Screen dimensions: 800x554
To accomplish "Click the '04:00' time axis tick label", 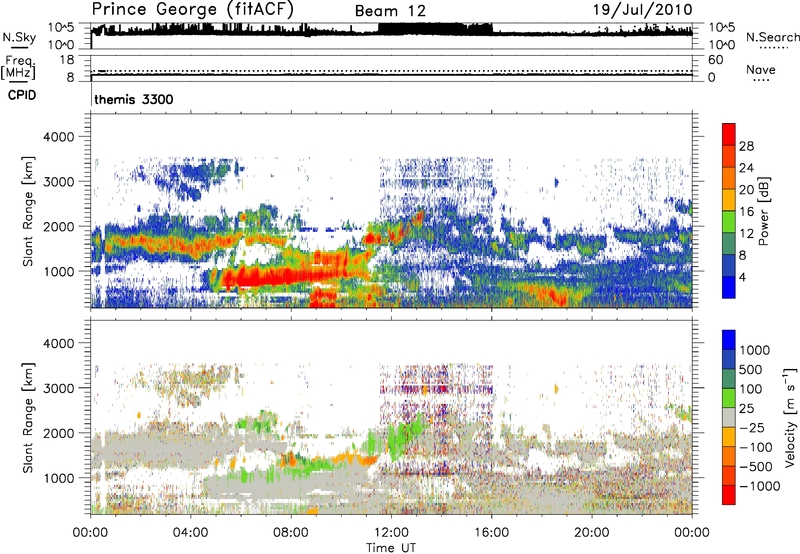I will [190, 533].
